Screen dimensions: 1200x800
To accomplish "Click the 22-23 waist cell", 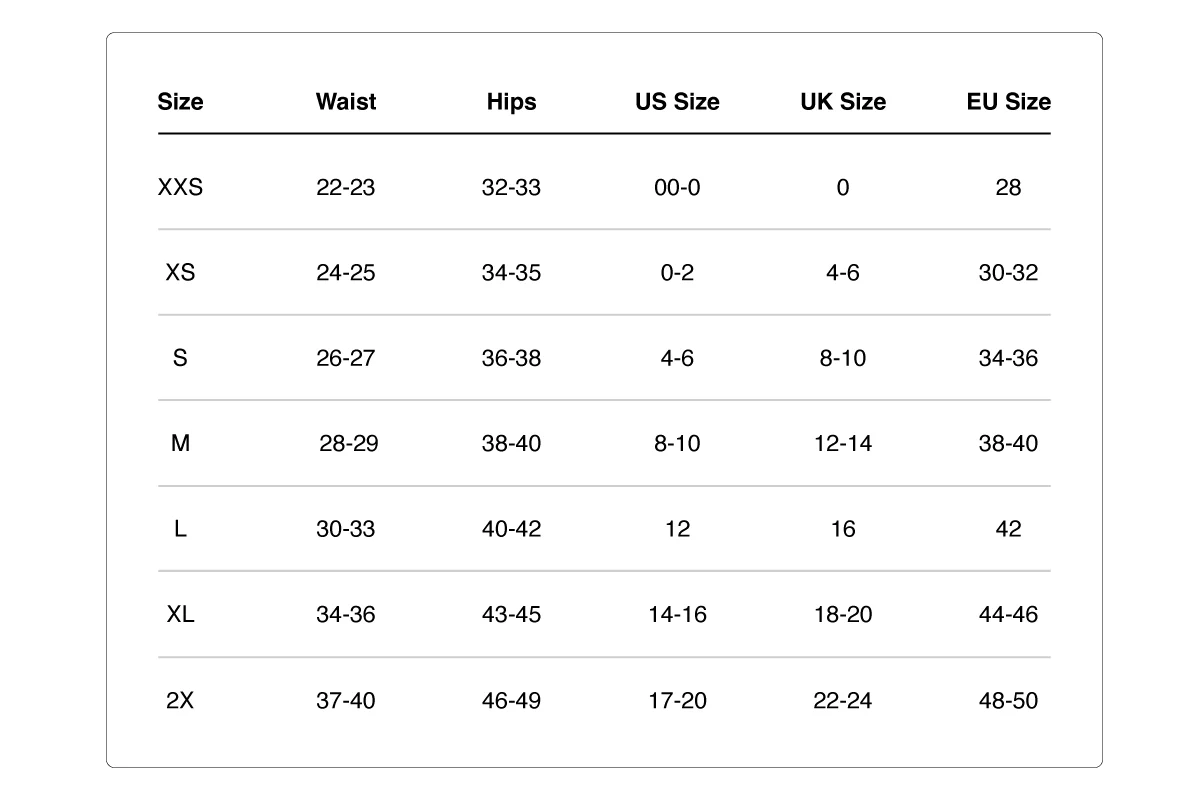I will pyautogui.click(x=346, y=188).
